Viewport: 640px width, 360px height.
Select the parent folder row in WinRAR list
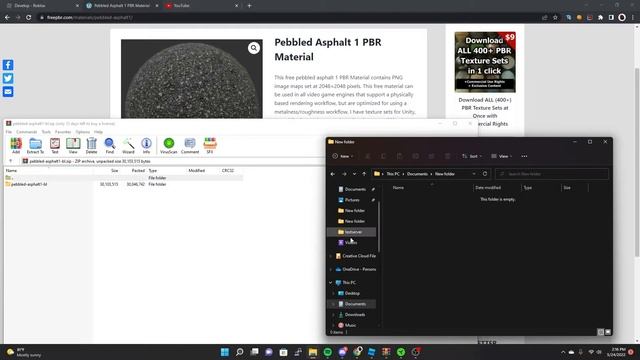tap(124, 178)
